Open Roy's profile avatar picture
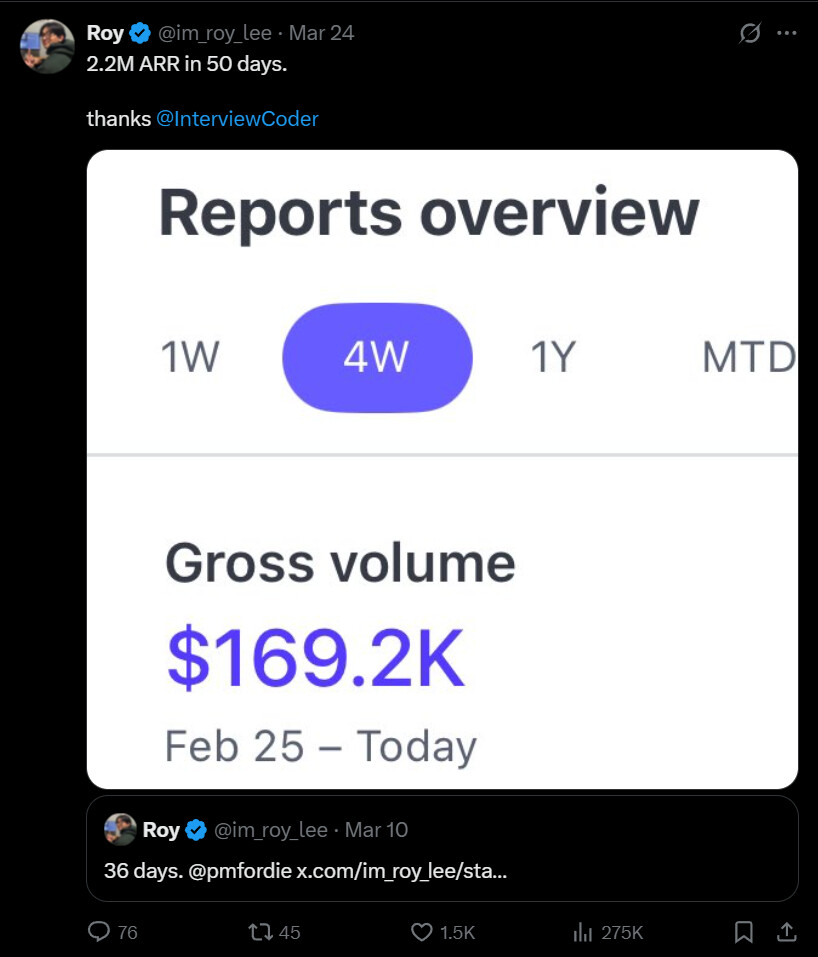818x957 pixels. coord(47,46)
